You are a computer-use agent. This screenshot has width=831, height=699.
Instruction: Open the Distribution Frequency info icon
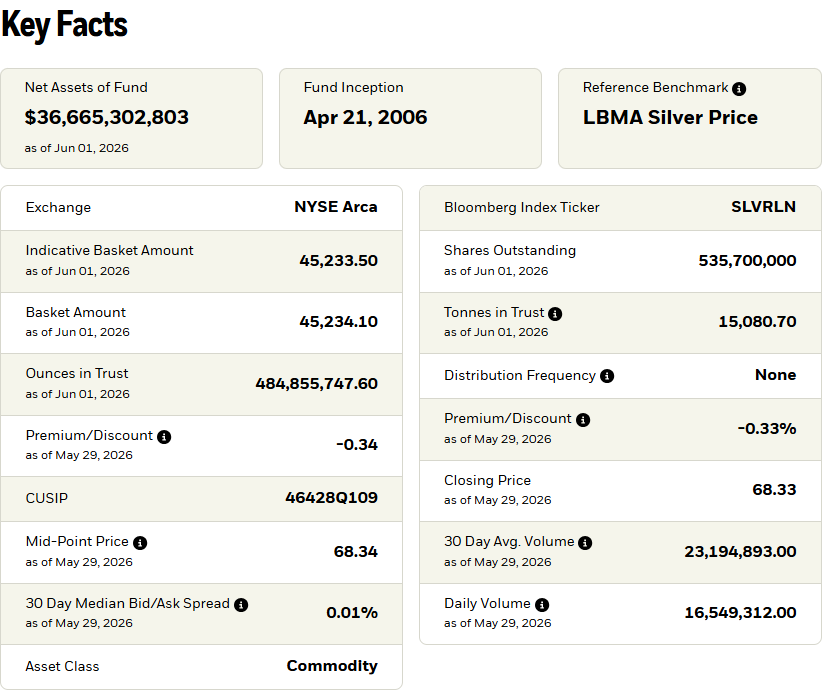[607, 376]
